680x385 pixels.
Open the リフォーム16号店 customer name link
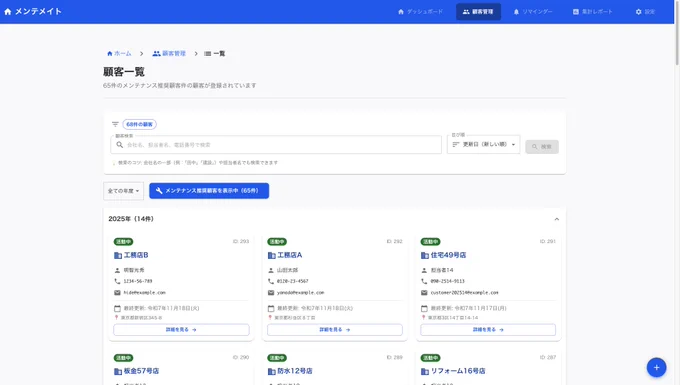[458, 371]
